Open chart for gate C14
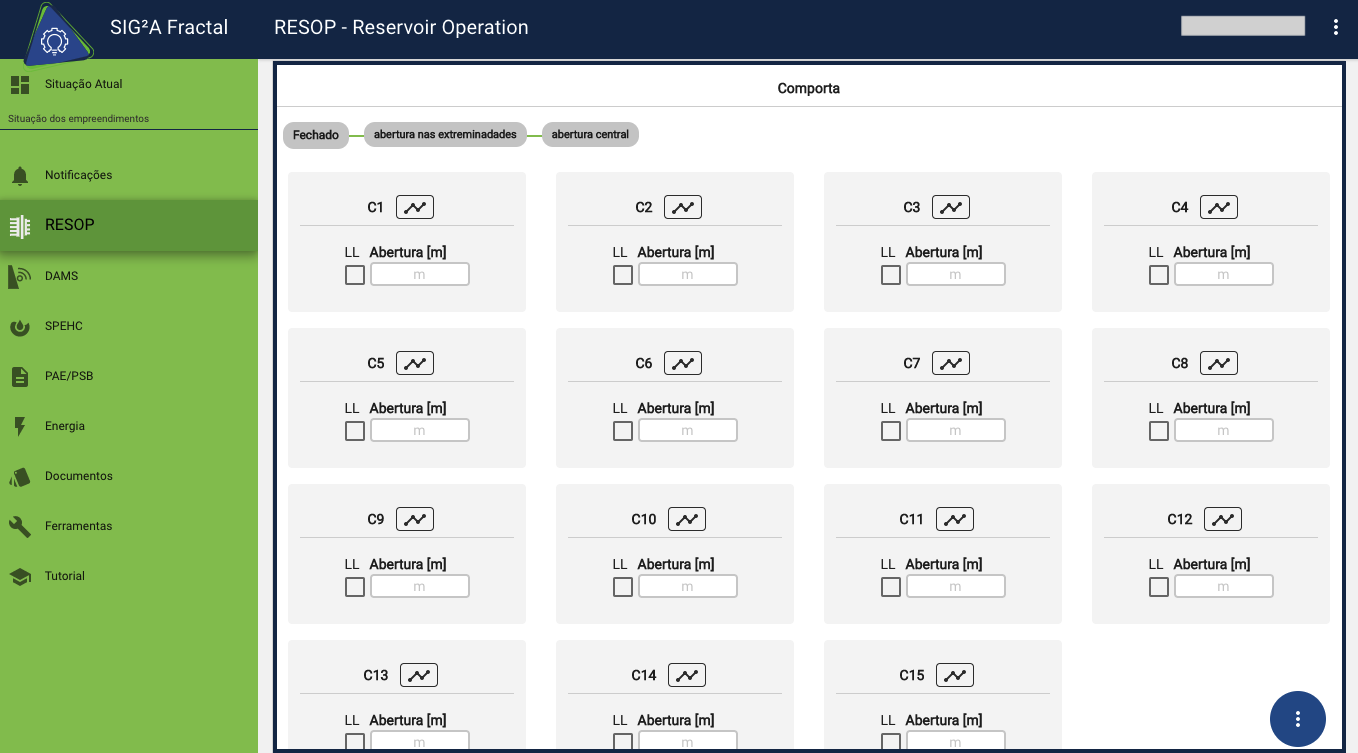The height and width of the screenshot is (753, 1358). point(687,675)
